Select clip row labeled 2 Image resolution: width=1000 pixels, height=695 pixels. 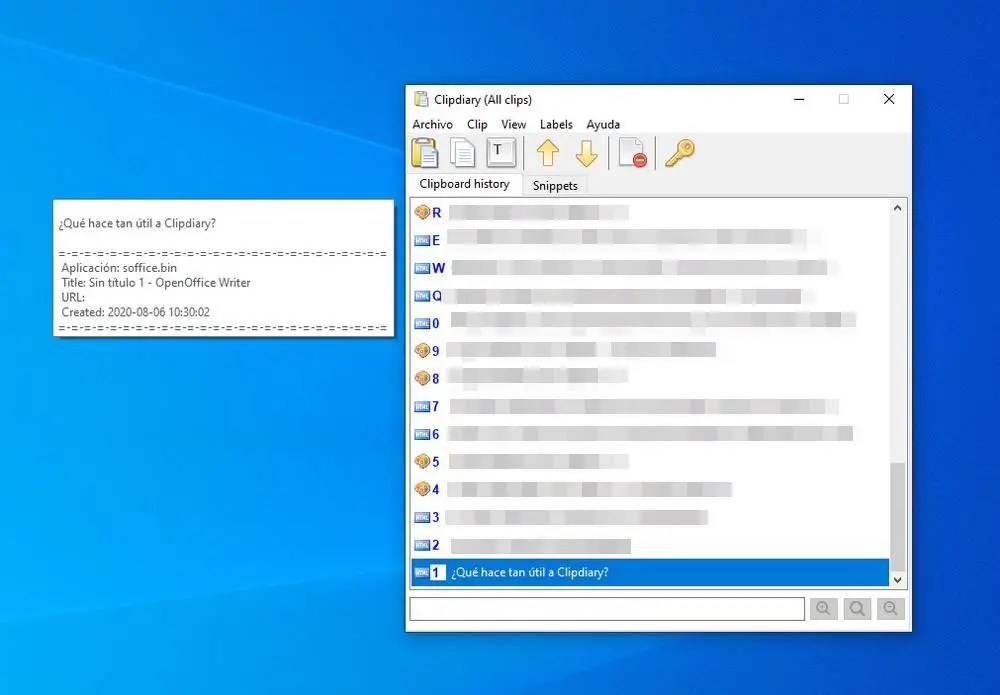[x=650, y=545]
